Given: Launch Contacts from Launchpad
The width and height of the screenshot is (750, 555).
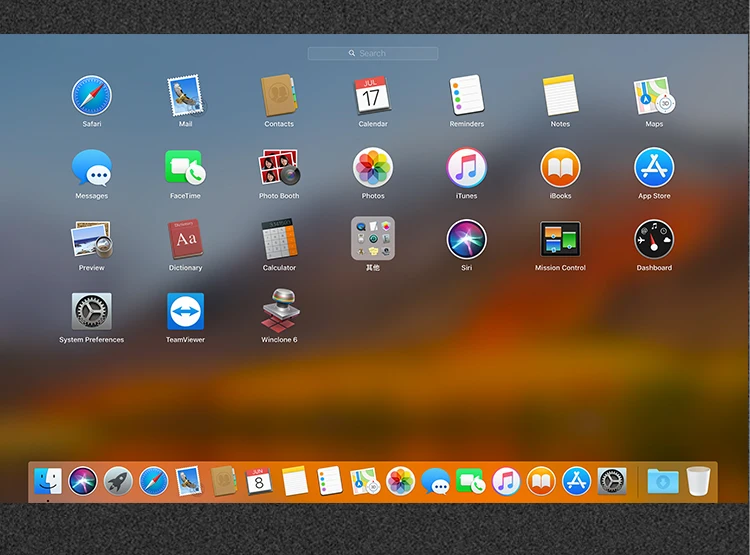Looking at the screenshot, I should [x=279, y=96].
